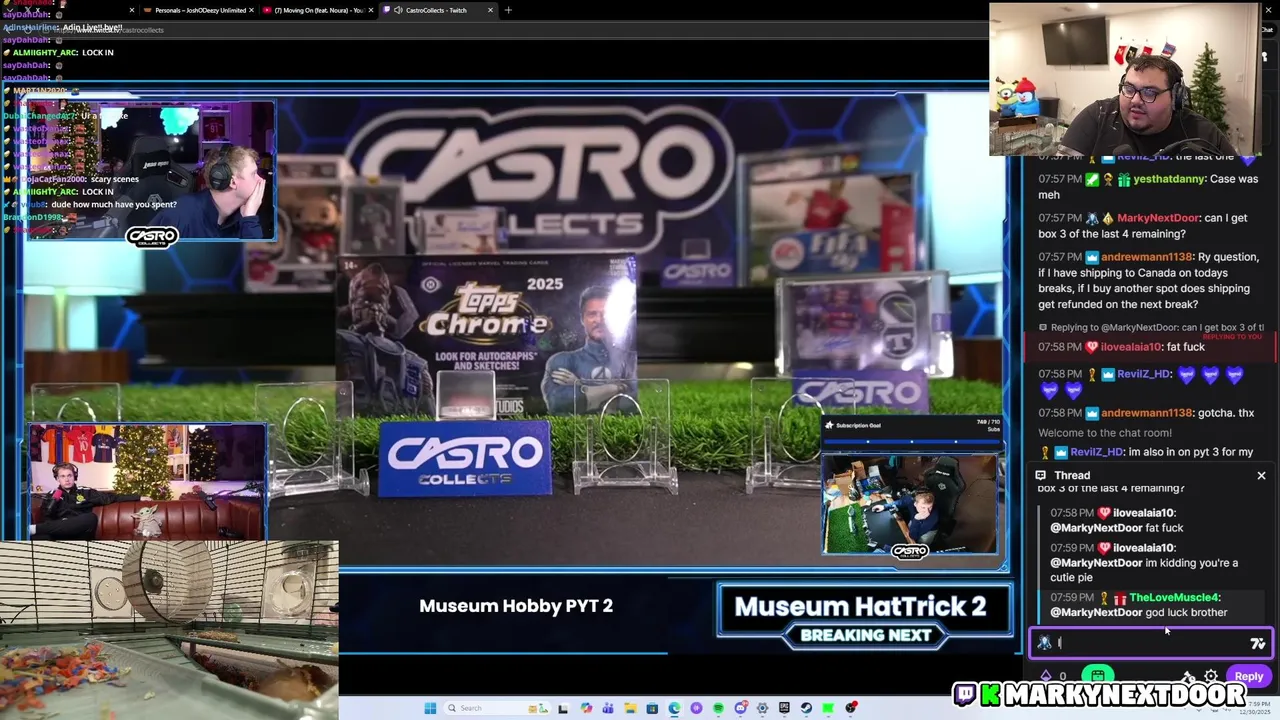
Task: Open the Windows Start menu
Action: point(430,708)
